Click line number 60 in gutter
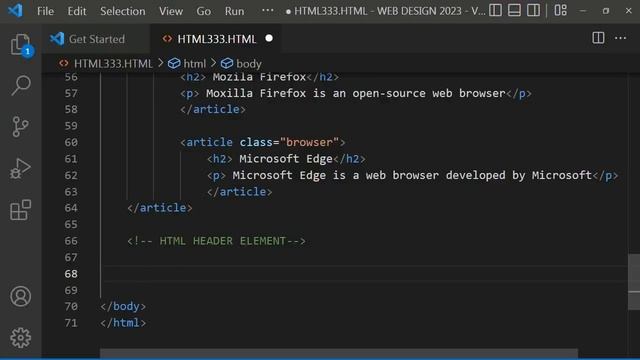 click(71, 142)
